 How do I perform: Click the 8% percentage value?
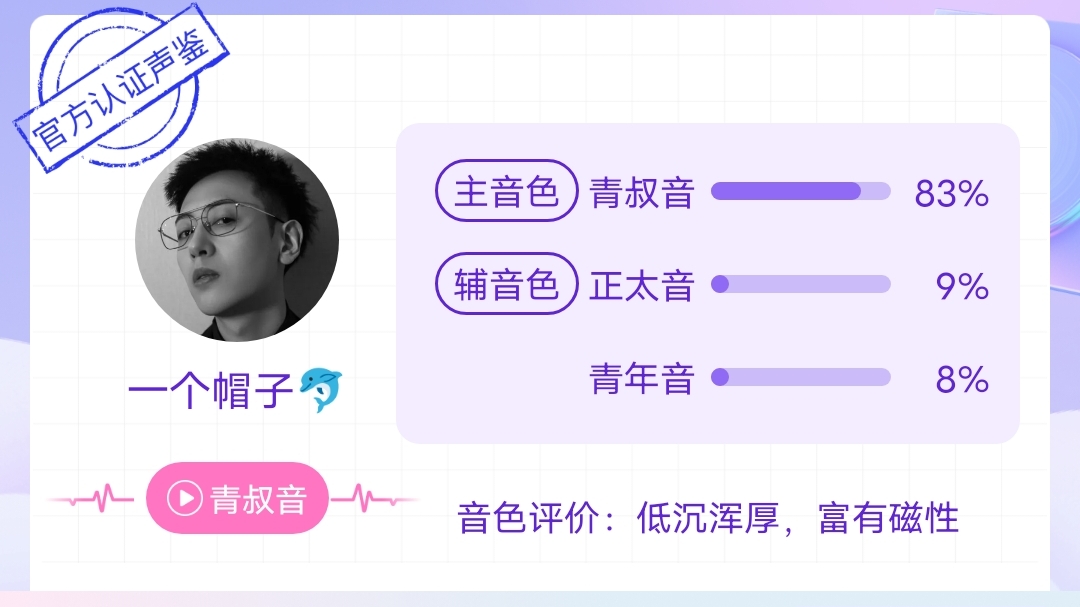click(x=962, y=380)
